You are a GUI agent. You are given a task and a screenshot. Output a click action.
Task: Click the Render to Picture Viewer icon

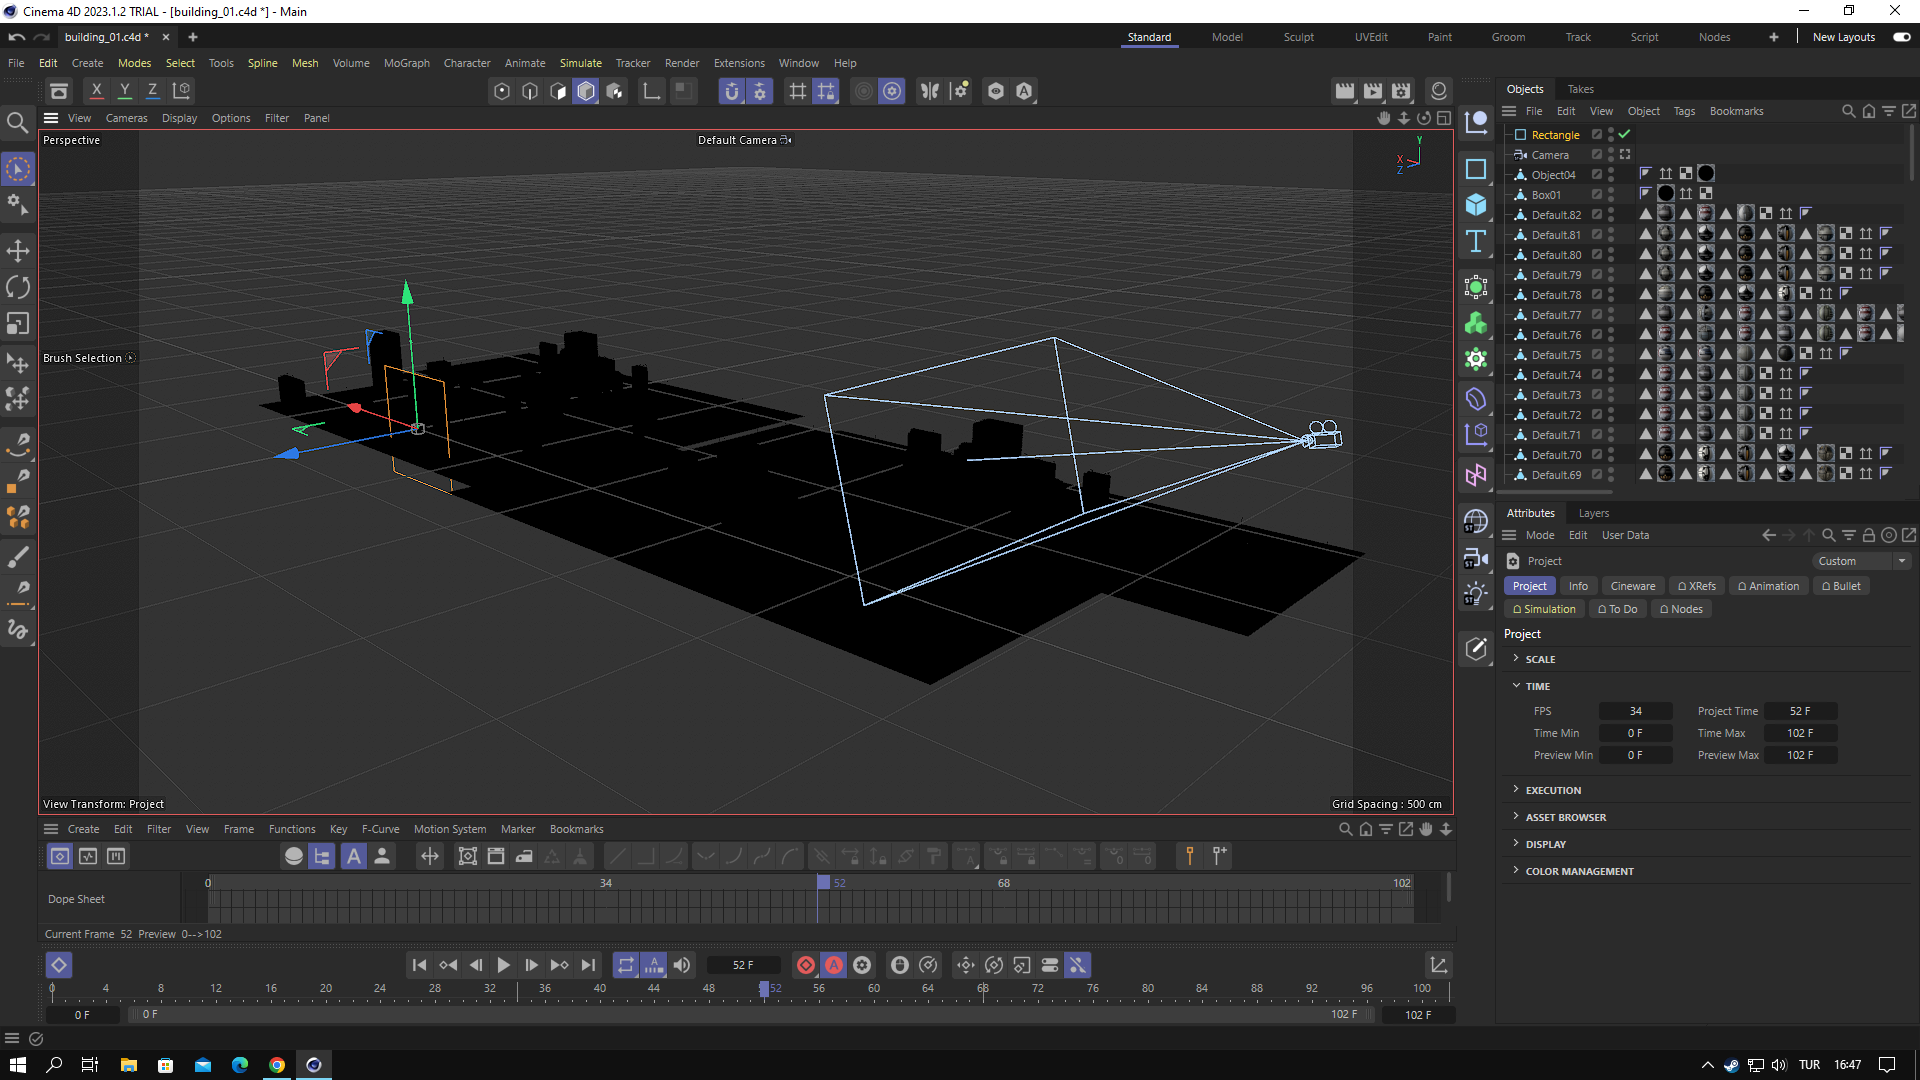pos(1373,91)
